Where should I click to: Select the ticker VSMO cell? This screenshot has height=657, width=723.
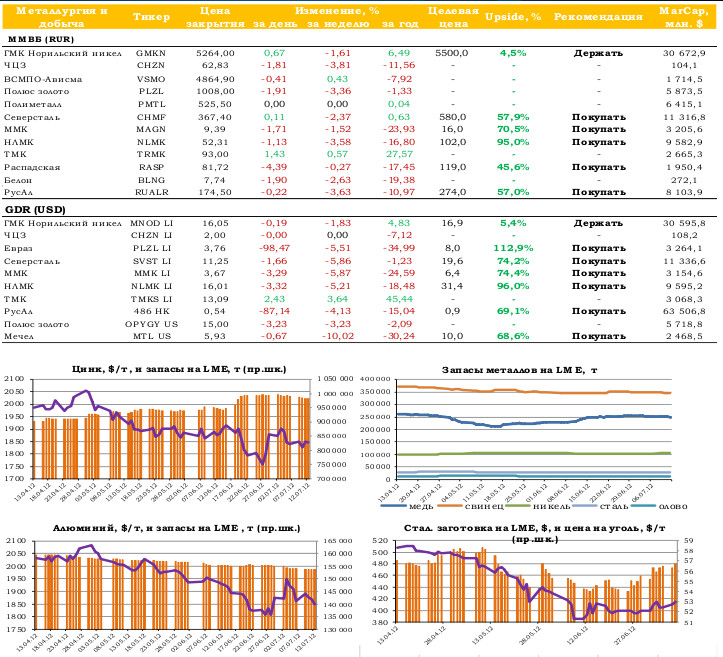151,79
